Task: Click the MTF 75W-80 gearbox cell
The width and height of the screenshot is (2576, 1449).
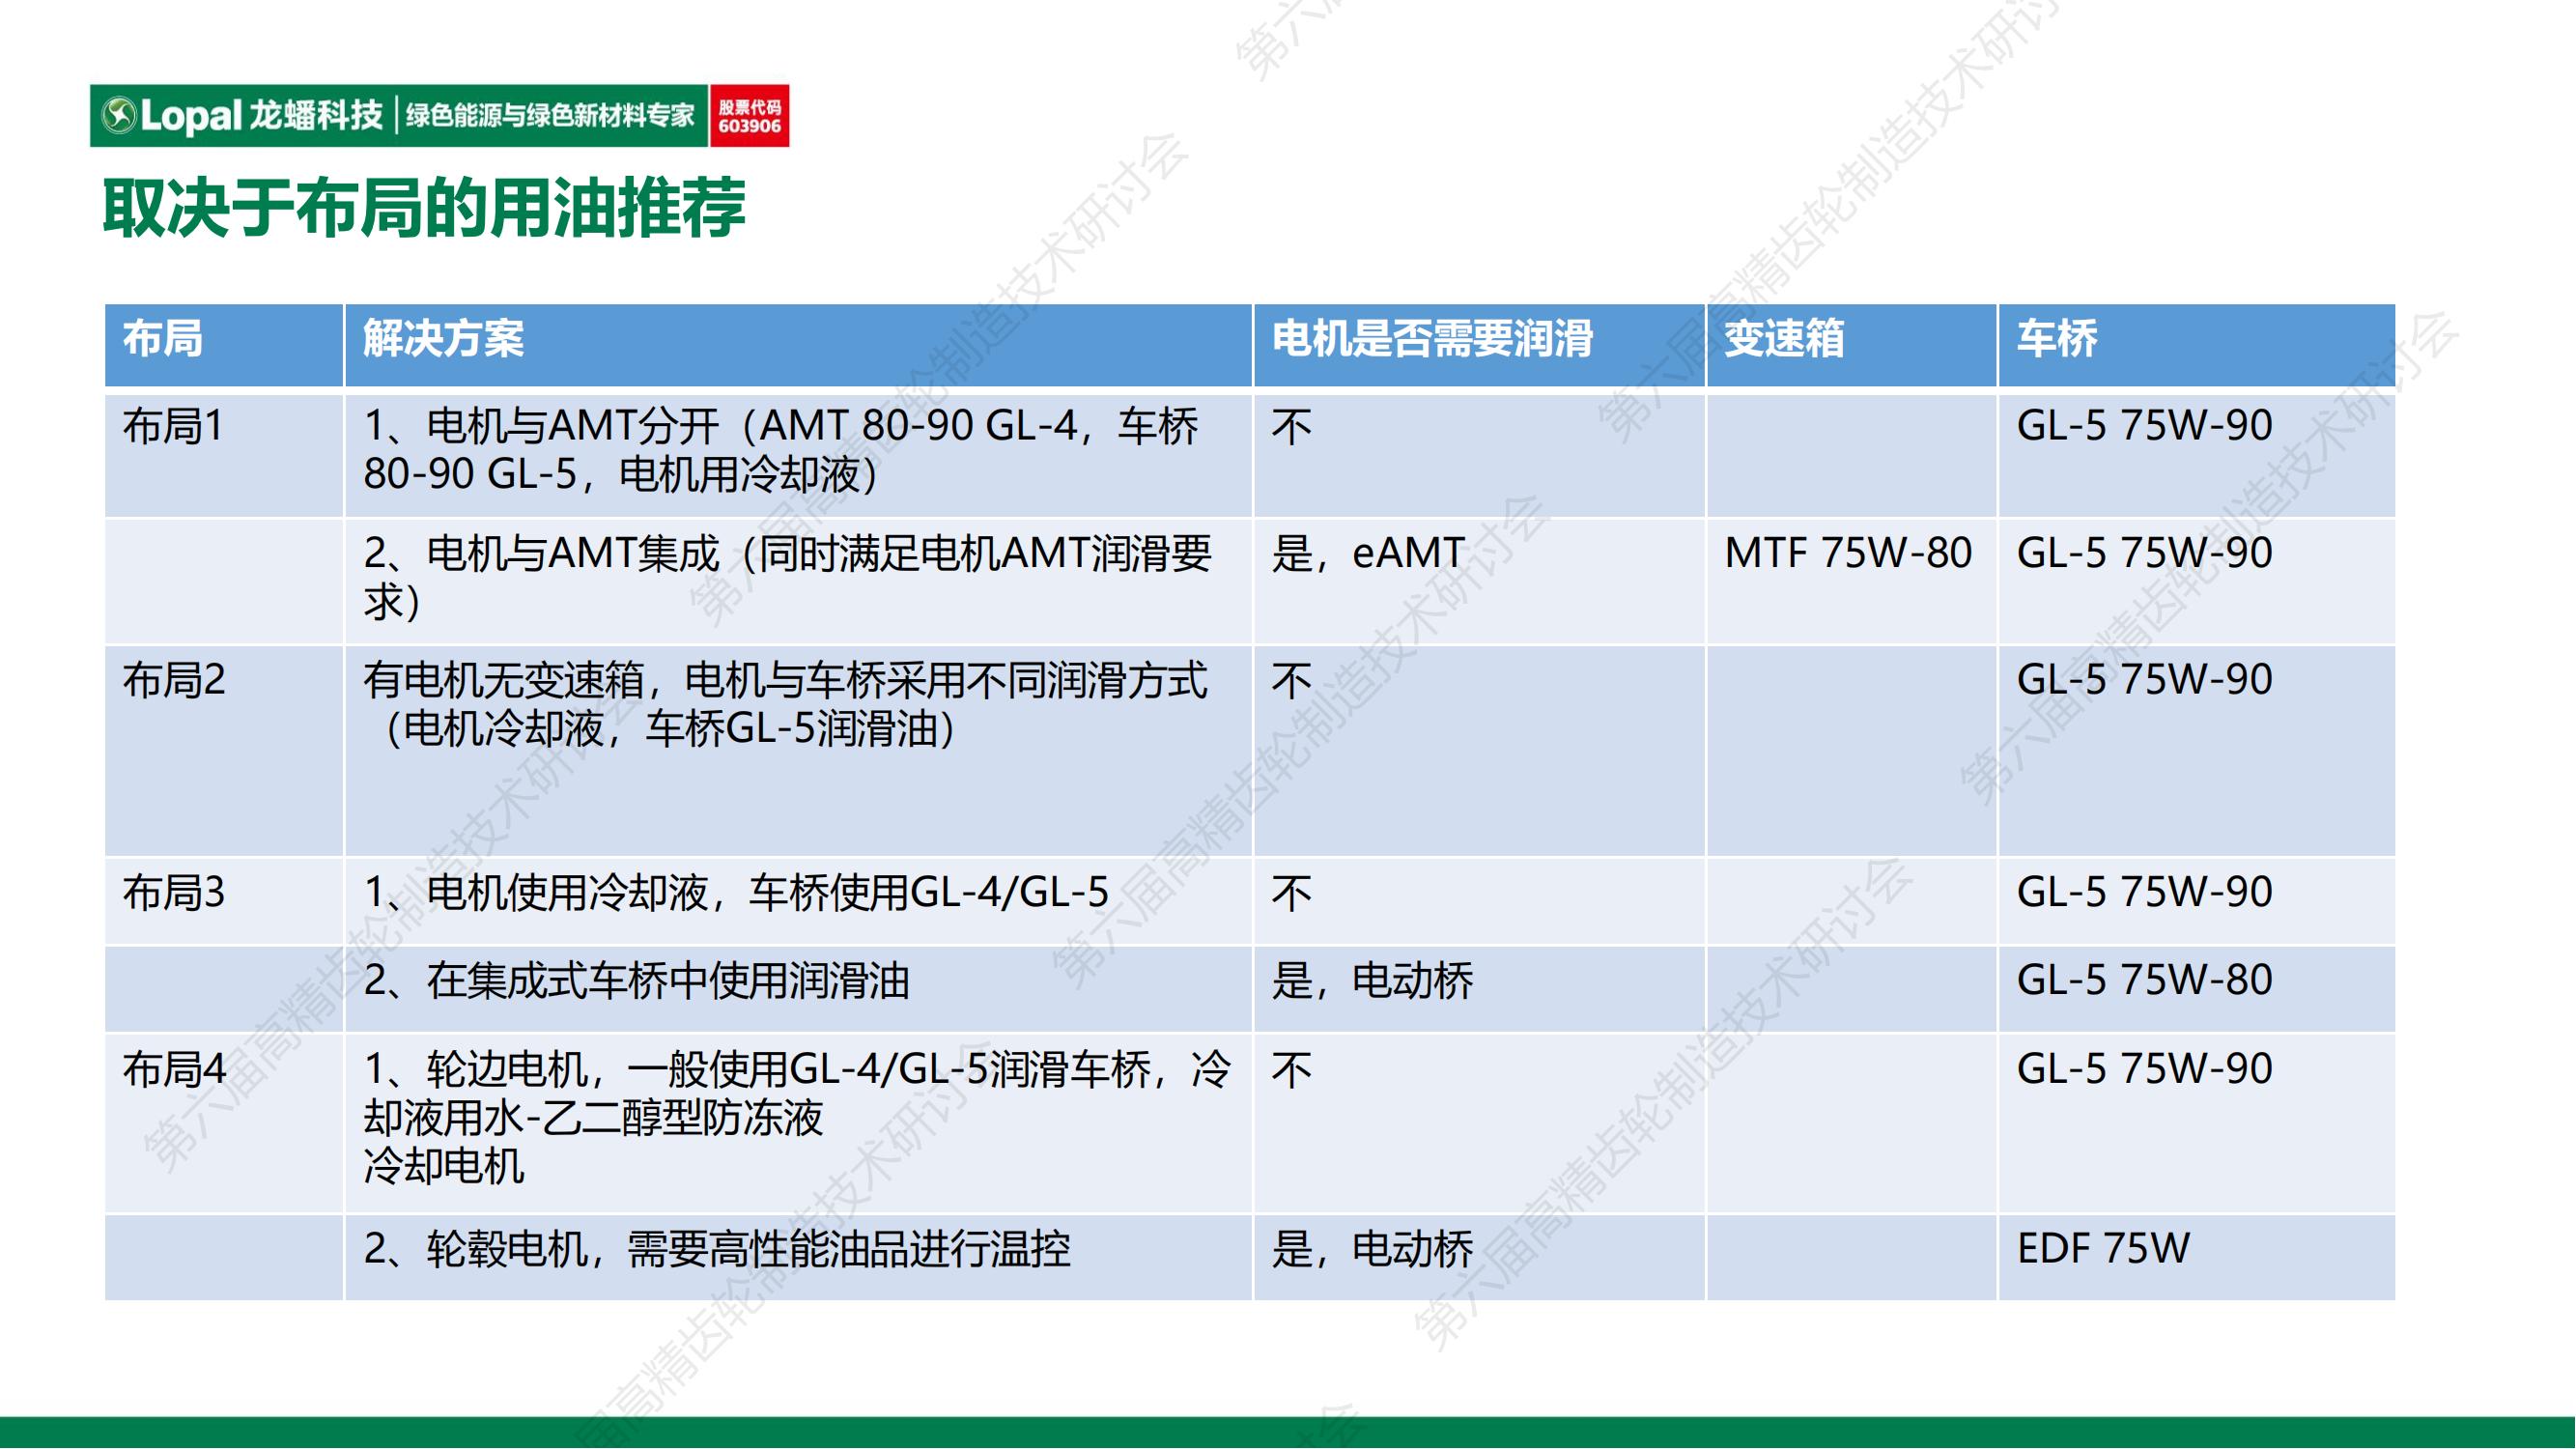Action: click(1847, 553)
